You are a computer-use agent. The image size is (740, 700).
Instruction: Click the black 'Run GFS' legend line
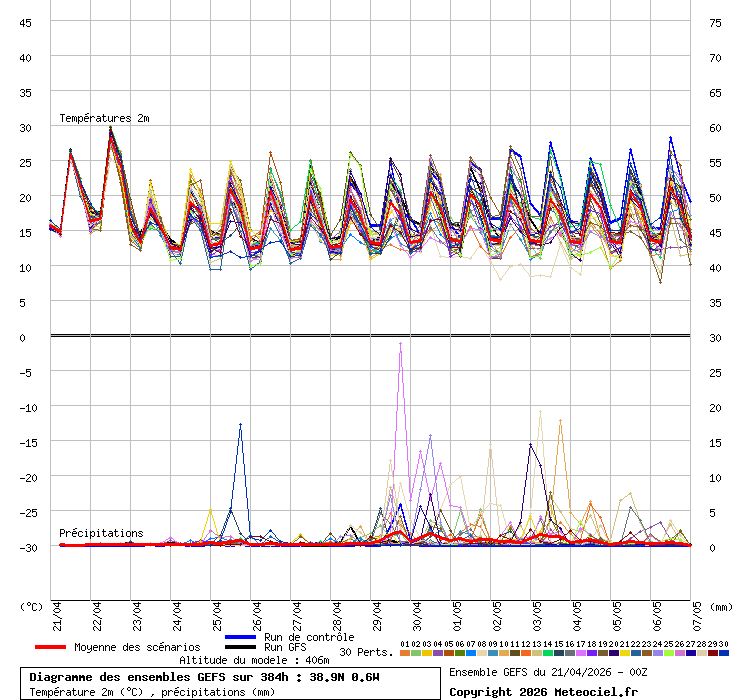click(x=242, y=647)
